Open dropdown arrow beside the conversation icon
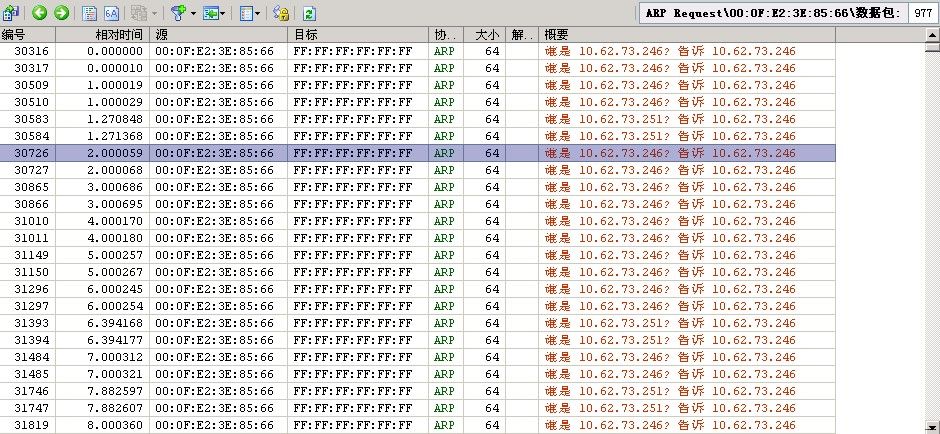The image size is (940, 434). 154,13
